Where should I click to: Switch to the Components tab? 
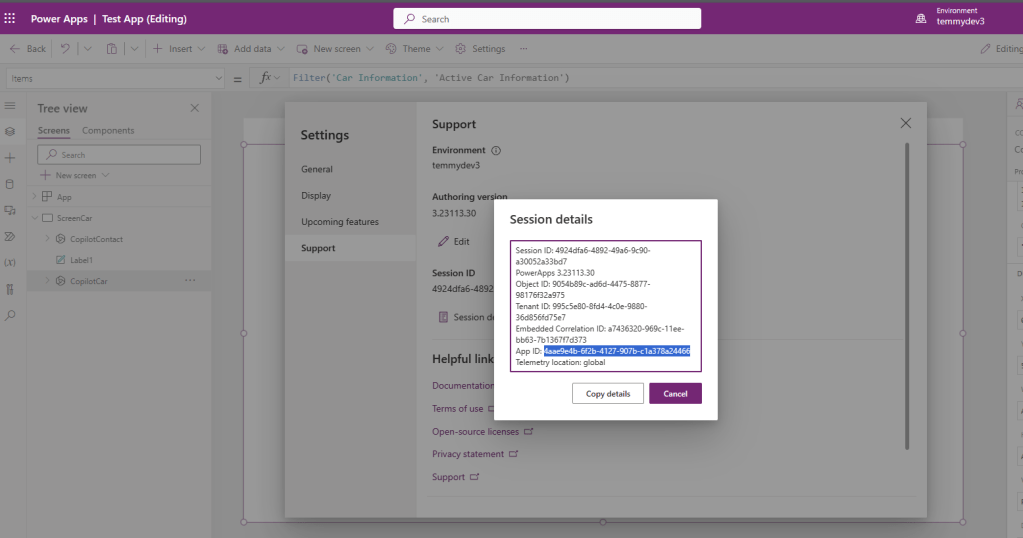point(108,130)
